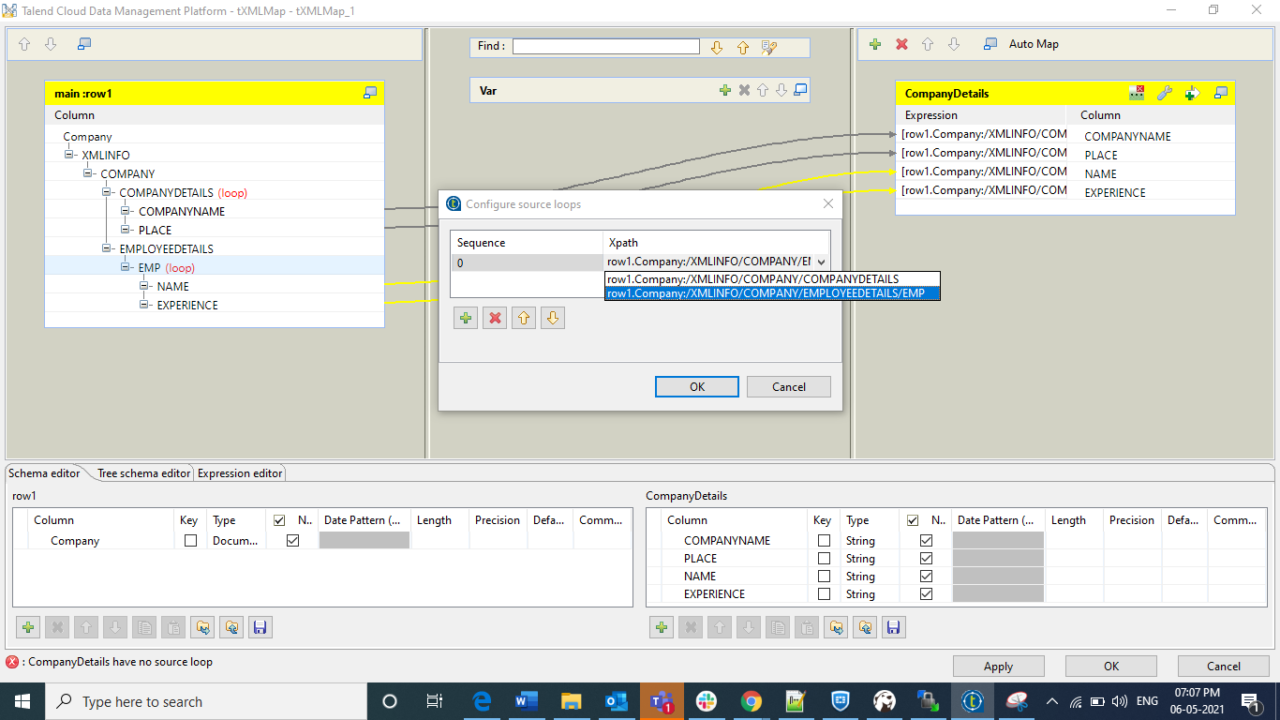Save the CompanyDetails schema as file
This screenshot has width=1280, height=720.
894,627
